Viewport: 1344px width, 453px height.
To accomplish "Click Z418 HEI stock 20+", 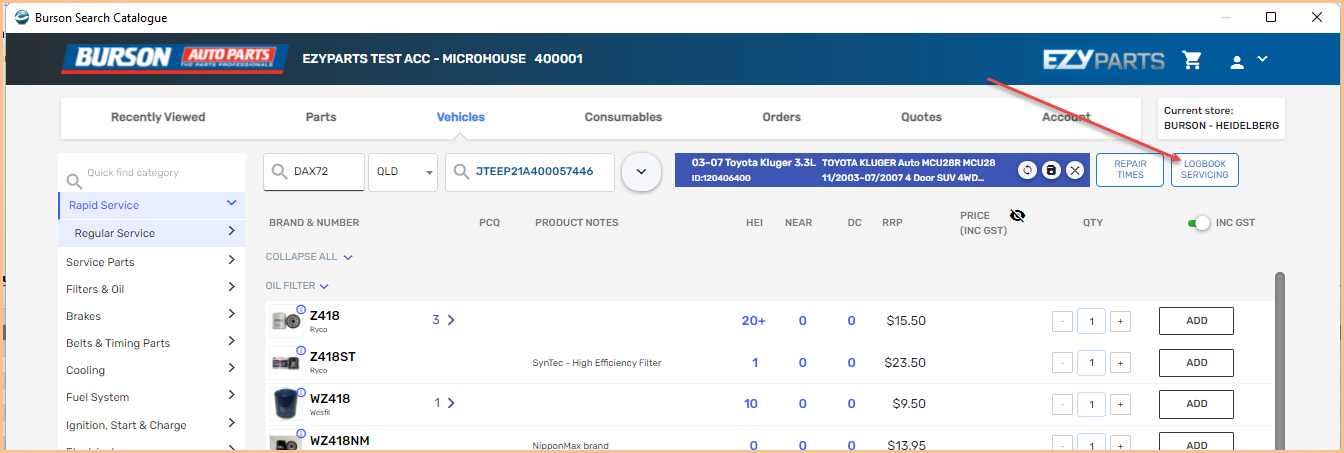I will tap(754, 321).
